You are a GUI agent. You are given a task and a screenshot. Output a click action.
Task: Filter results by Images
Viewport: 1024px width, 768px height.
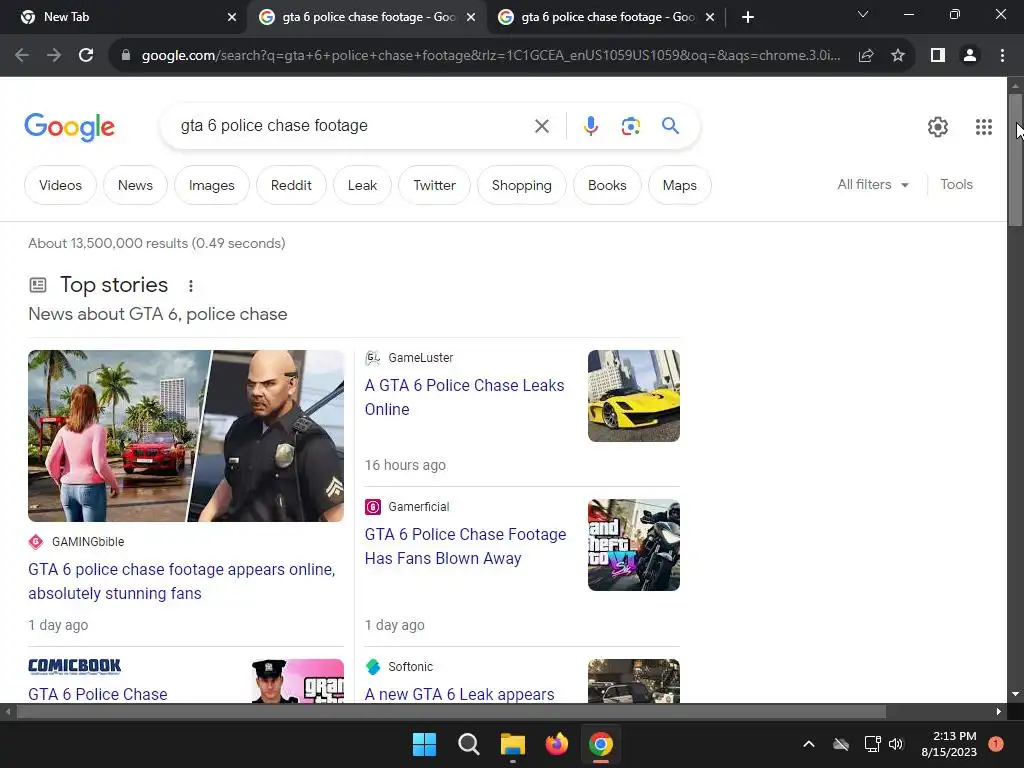212,185
